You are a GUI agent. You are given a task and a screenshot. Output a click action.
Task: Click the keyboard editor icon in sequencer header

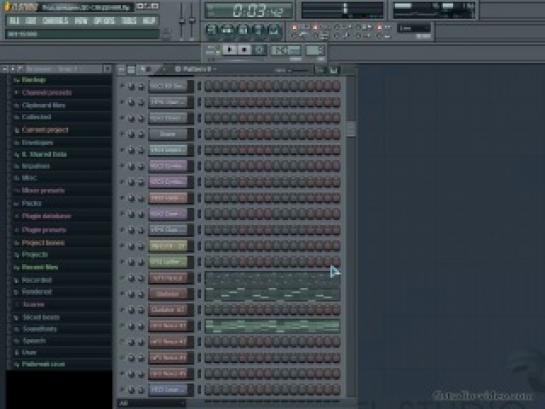coord(334,70)
